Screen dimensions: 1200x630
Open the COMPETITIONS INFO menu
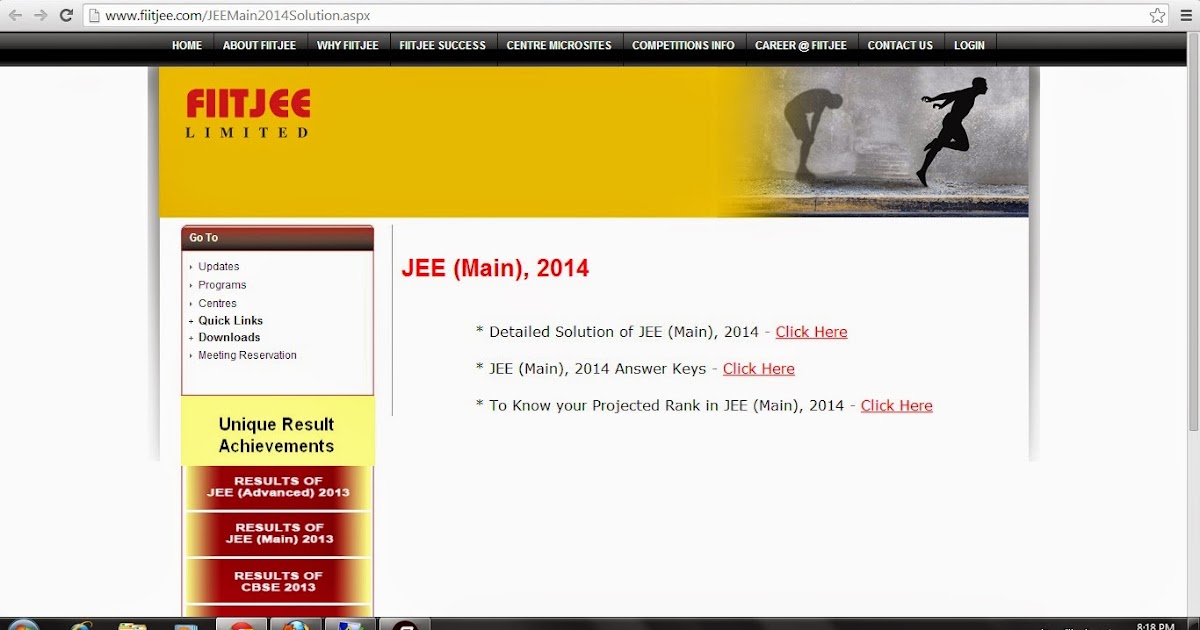(x=683, y=46)
